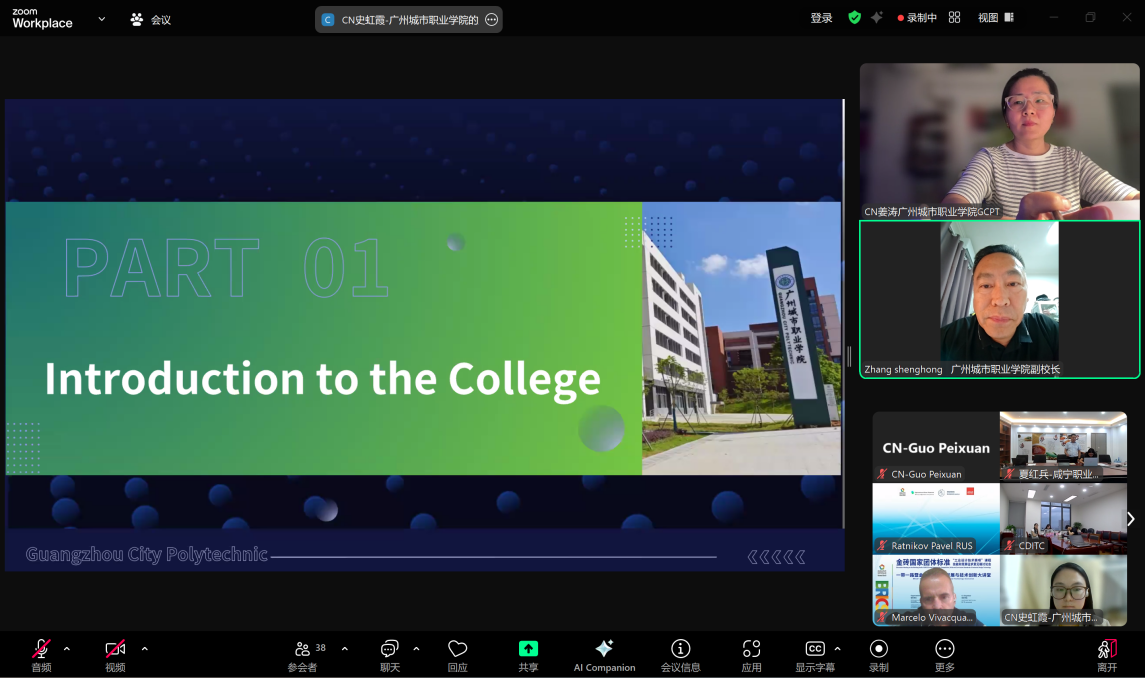Expand chat options arrow beside 聊天
This screenshot has width=1145, height=678.
416,649
